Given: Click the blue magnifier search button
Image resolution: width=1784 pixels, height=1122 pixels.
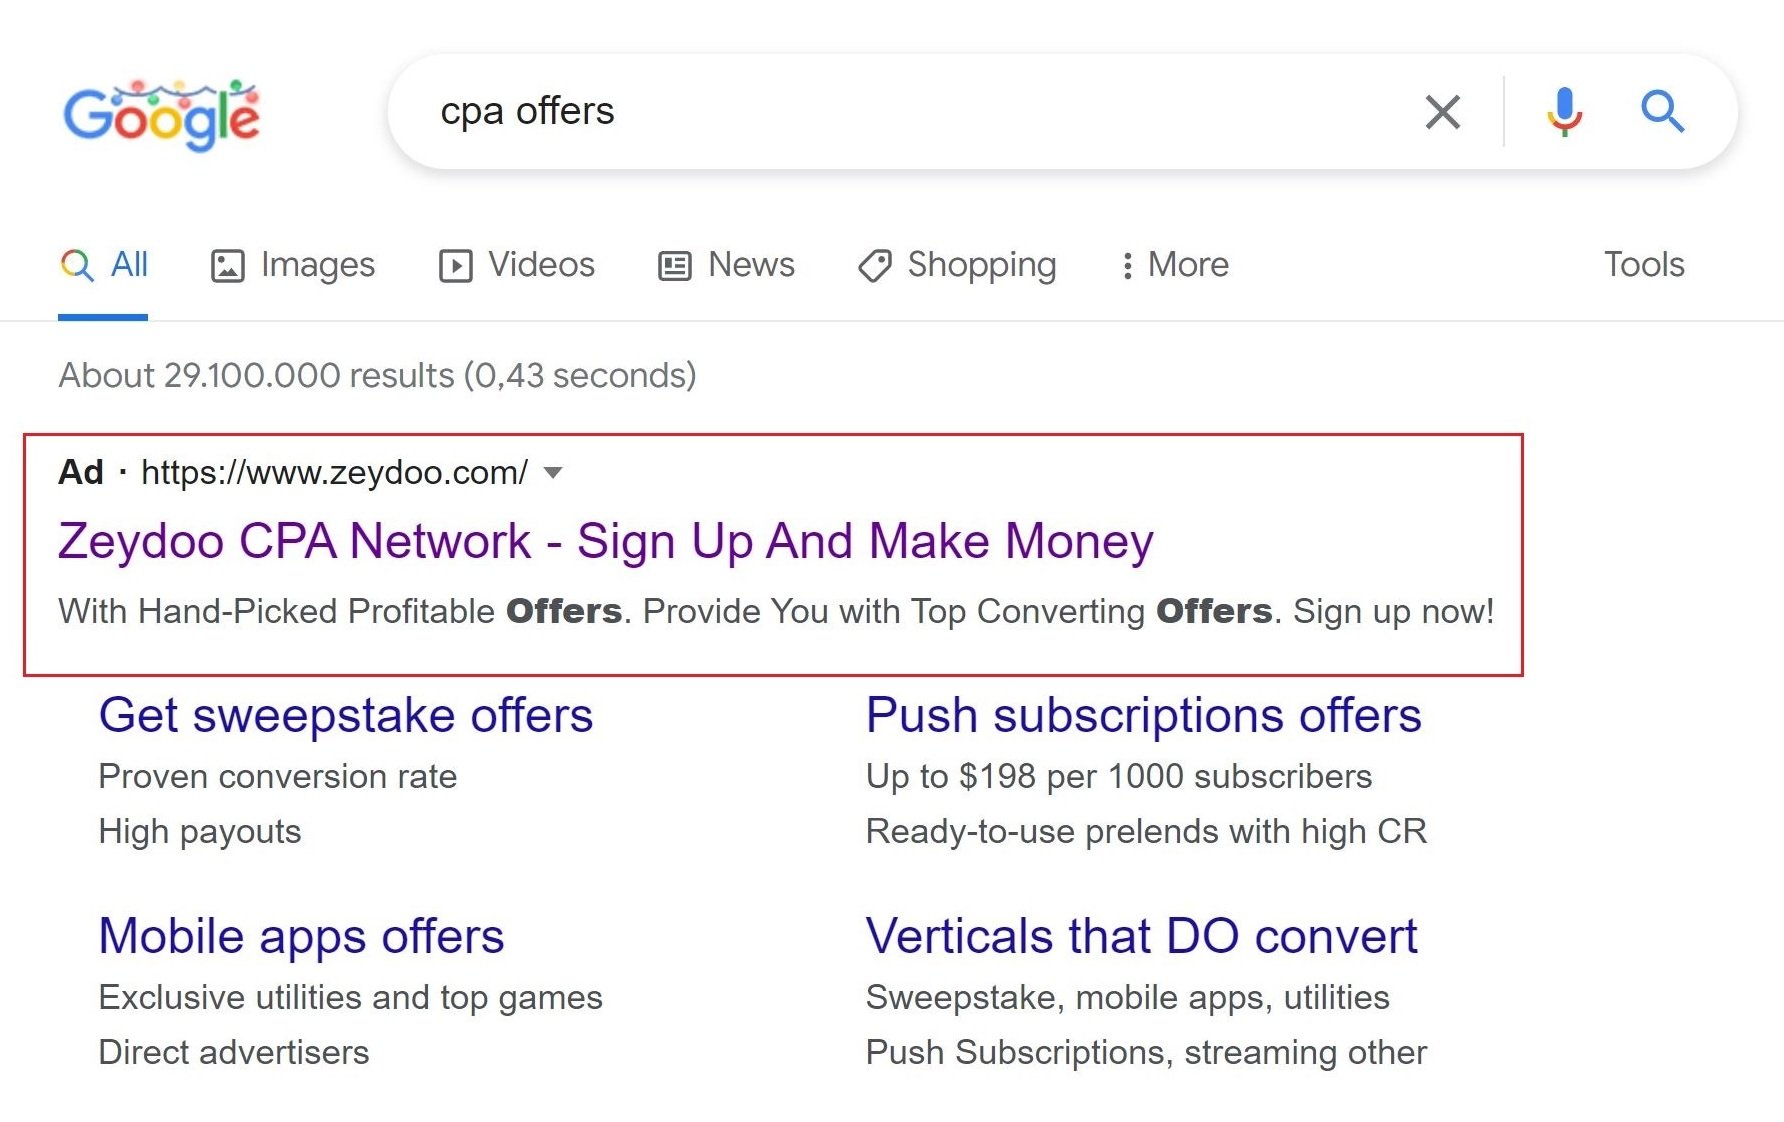Looking at the screenshot, I should click(1662, 112).
